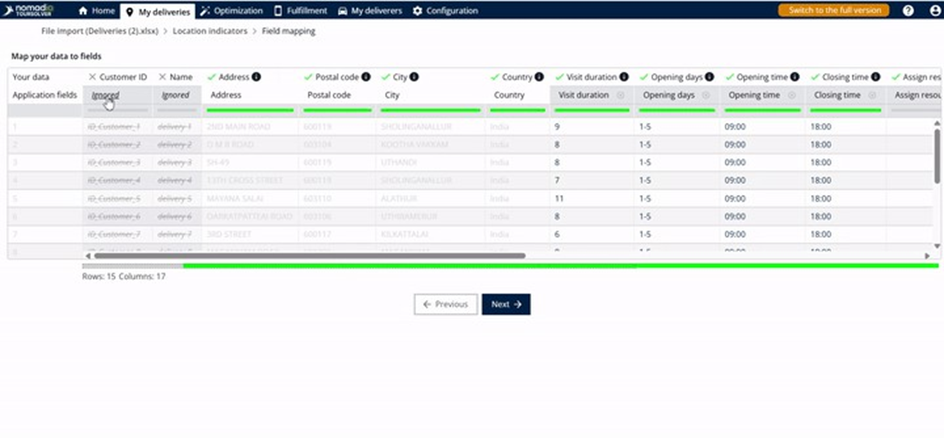
Task: Clear the Opening days field mapping
Action: click(706, 95)
